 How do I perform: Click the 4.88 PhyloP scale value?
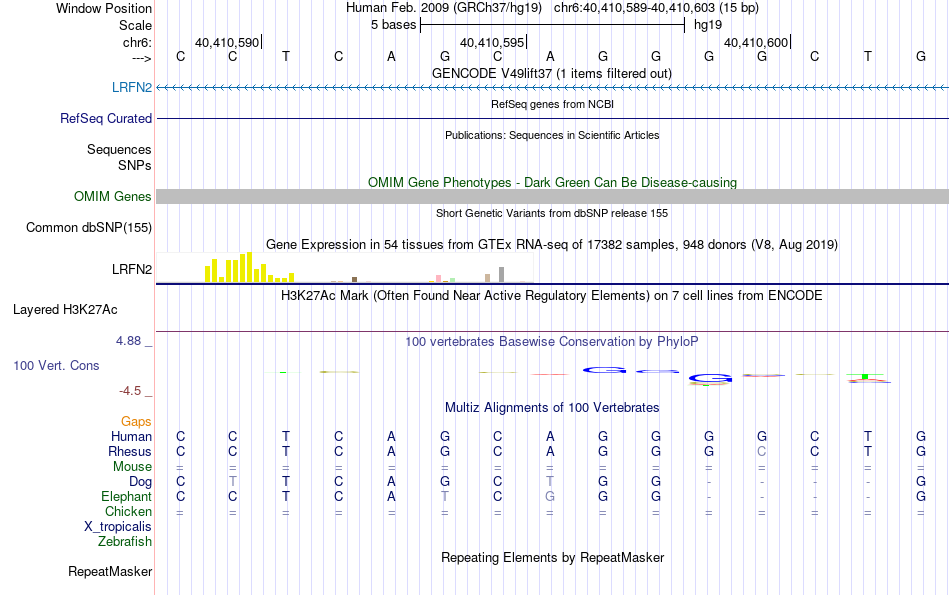[x=128, y=341]
